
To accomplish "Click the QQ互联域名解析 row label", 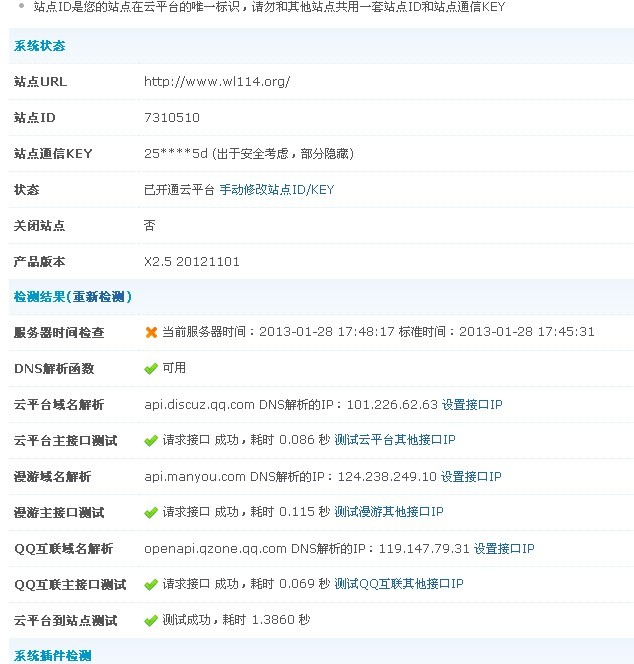I will [64, 549].
